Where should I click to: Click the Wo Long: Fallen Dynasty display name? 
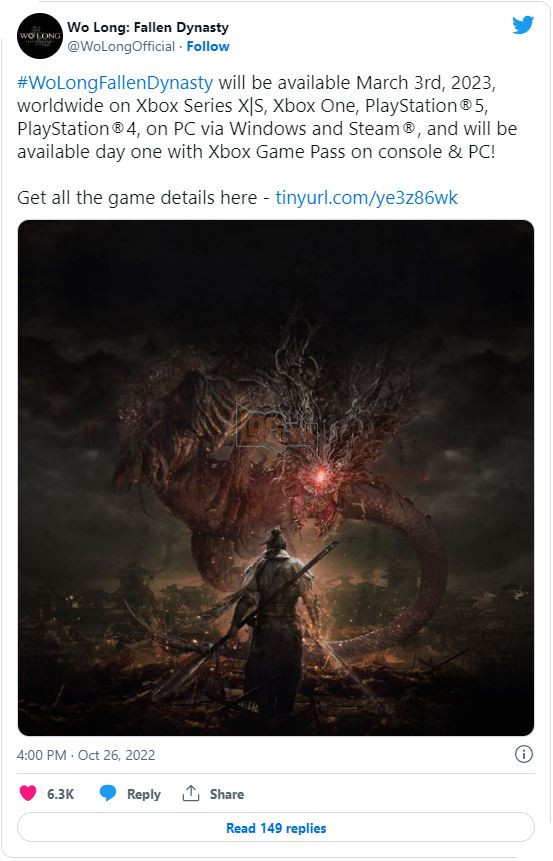point(148,27)
